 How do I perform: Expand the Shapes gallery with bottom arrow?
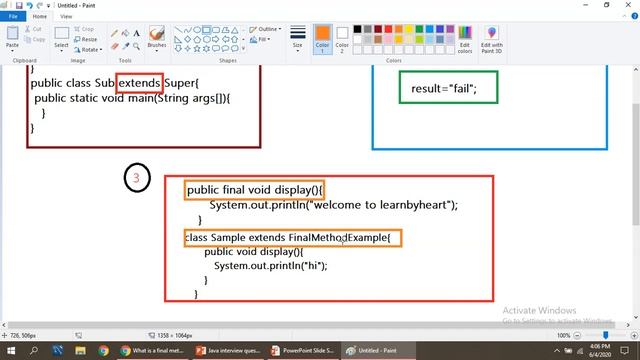(x=243, y=49)
